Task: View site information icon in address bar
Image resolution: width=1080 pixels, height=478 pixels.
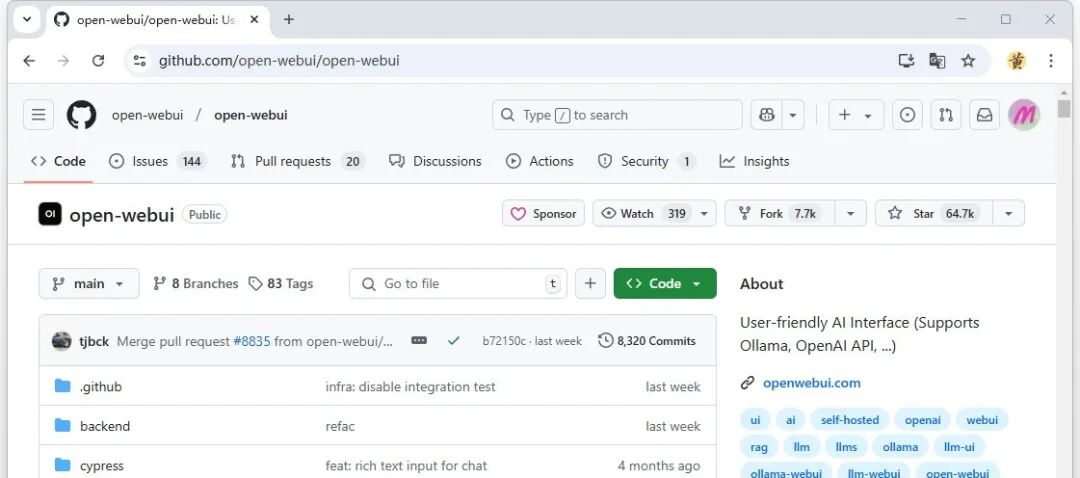Action: coord(140,61)
